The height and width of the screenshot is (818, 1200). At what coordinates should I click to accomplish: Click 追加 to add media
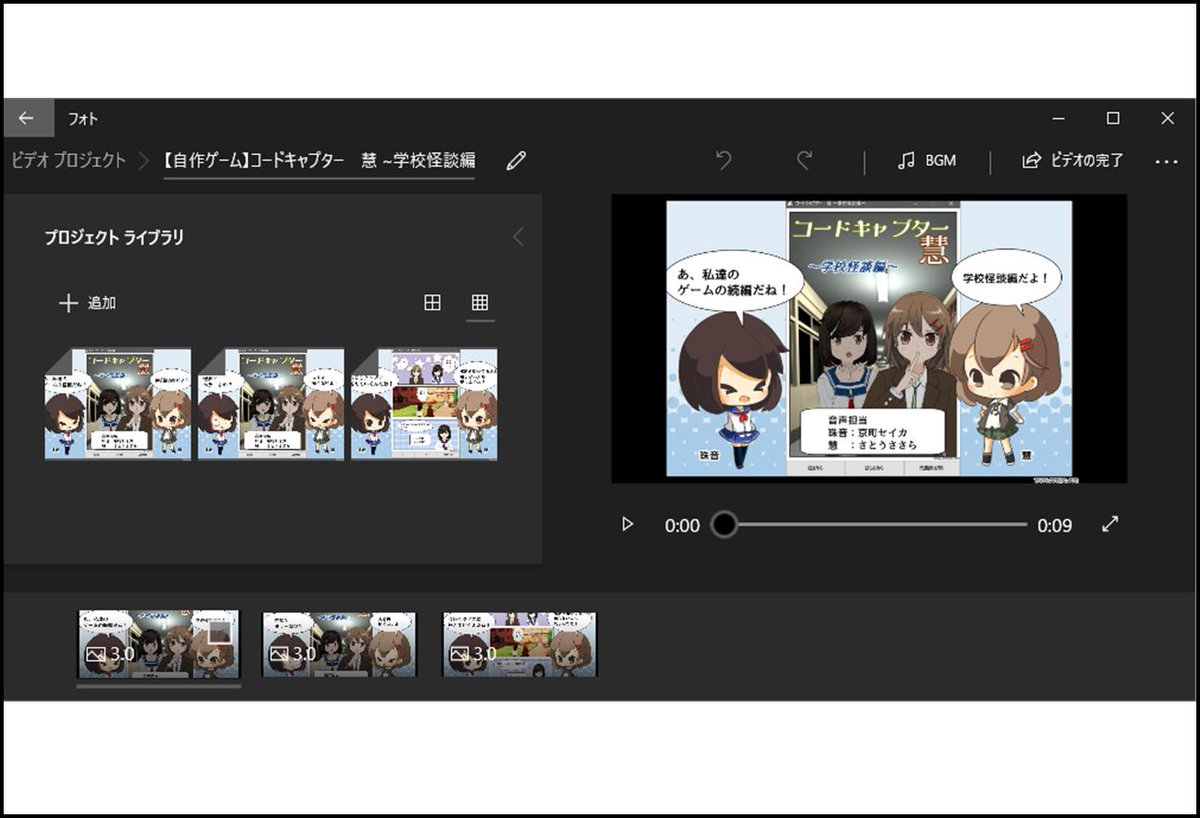(x=88, y=303)
